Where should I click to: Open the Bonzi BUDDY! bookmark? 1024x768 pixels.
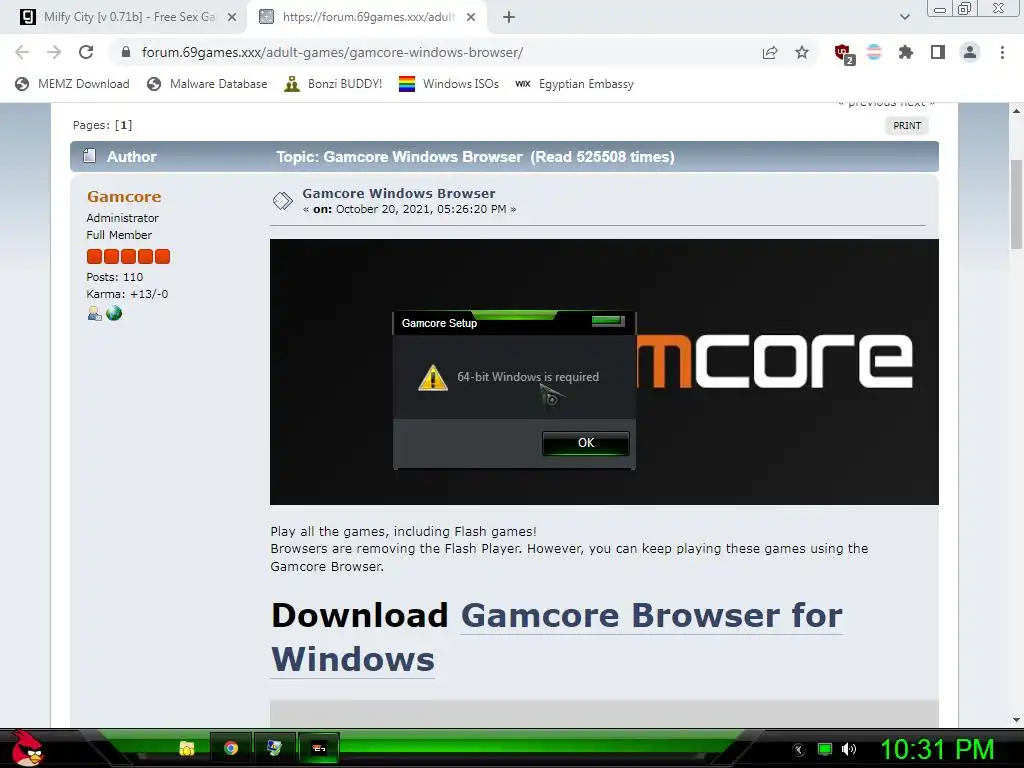pos(334,84)
